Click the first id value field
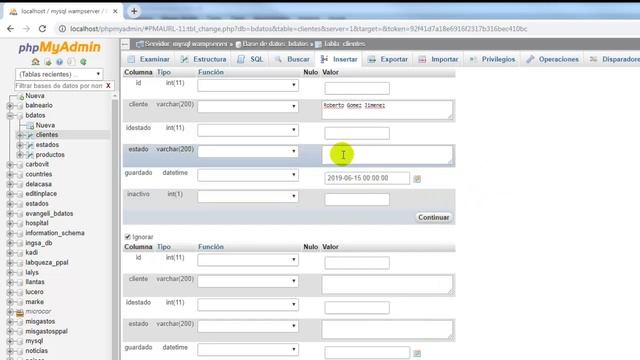 point(357,88)
